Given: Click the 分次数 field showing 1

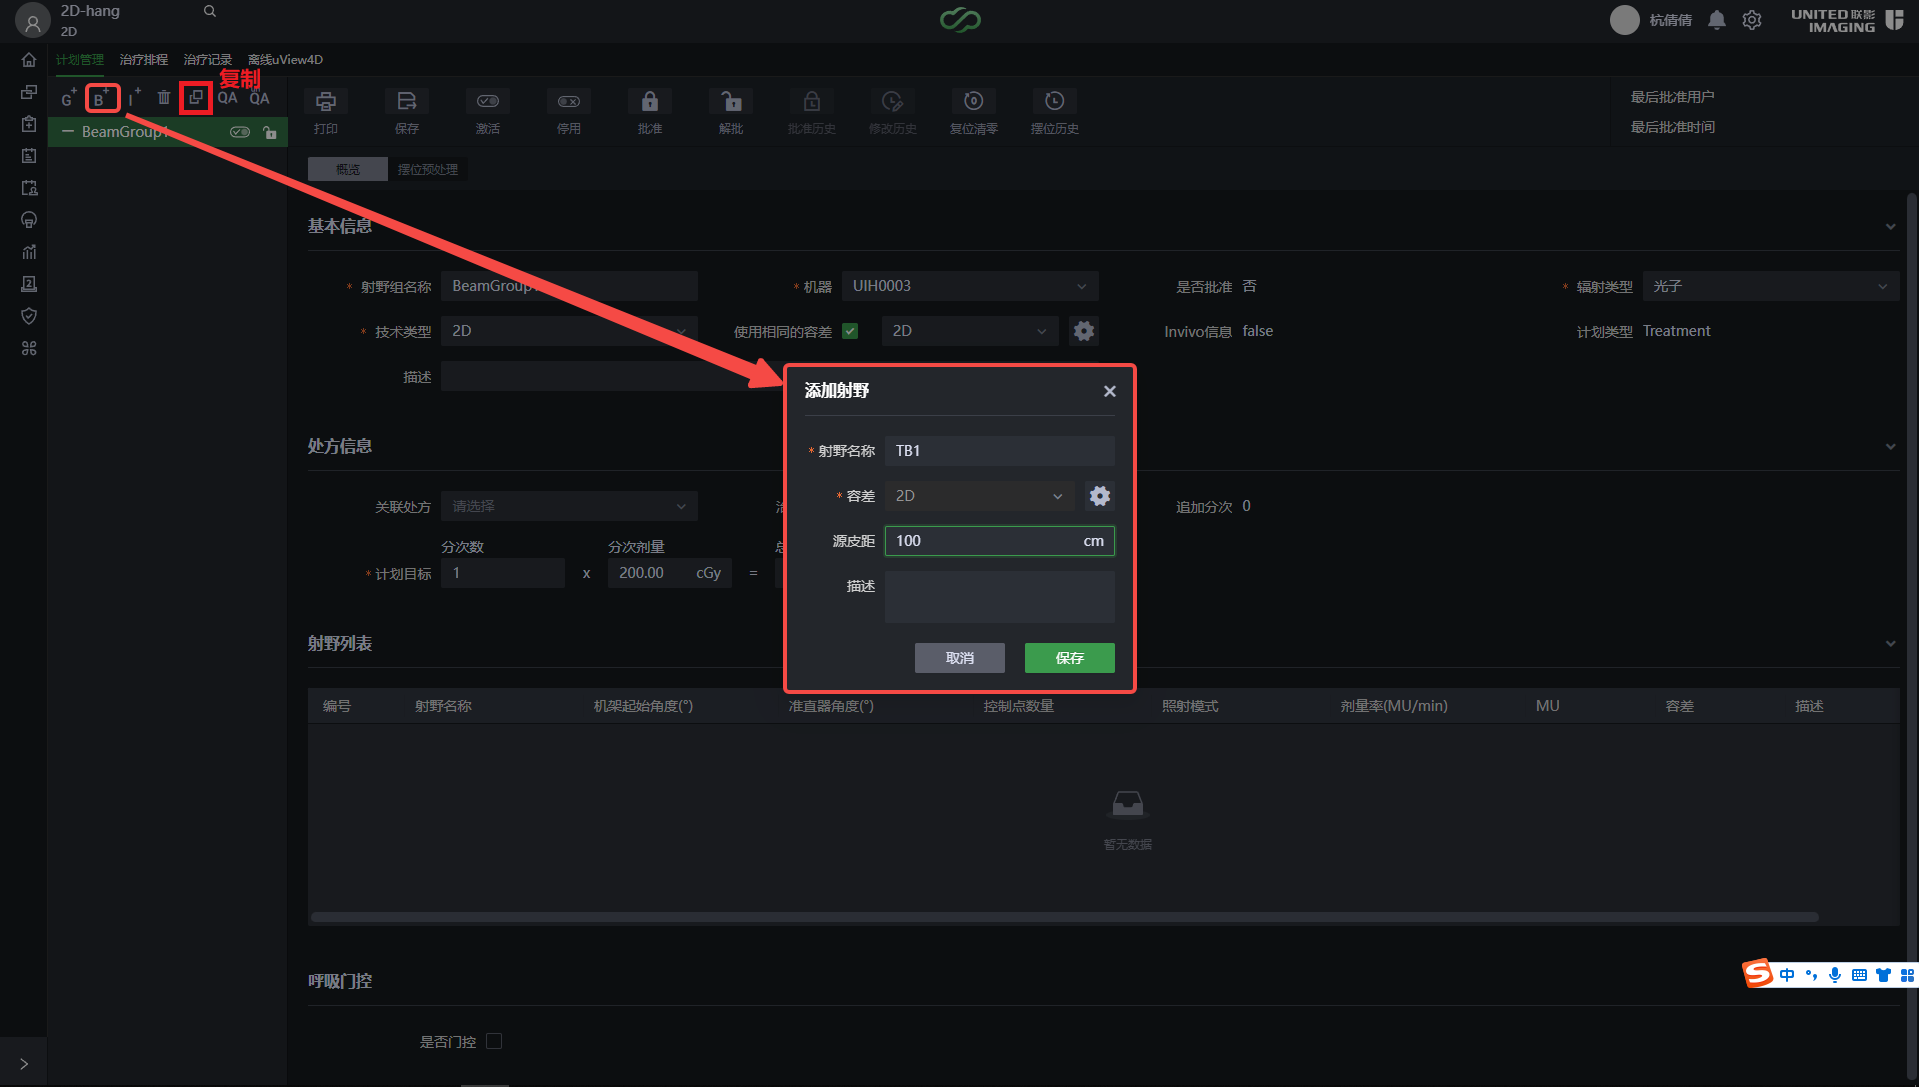Looking at the screenshot, I should (503, 573).
